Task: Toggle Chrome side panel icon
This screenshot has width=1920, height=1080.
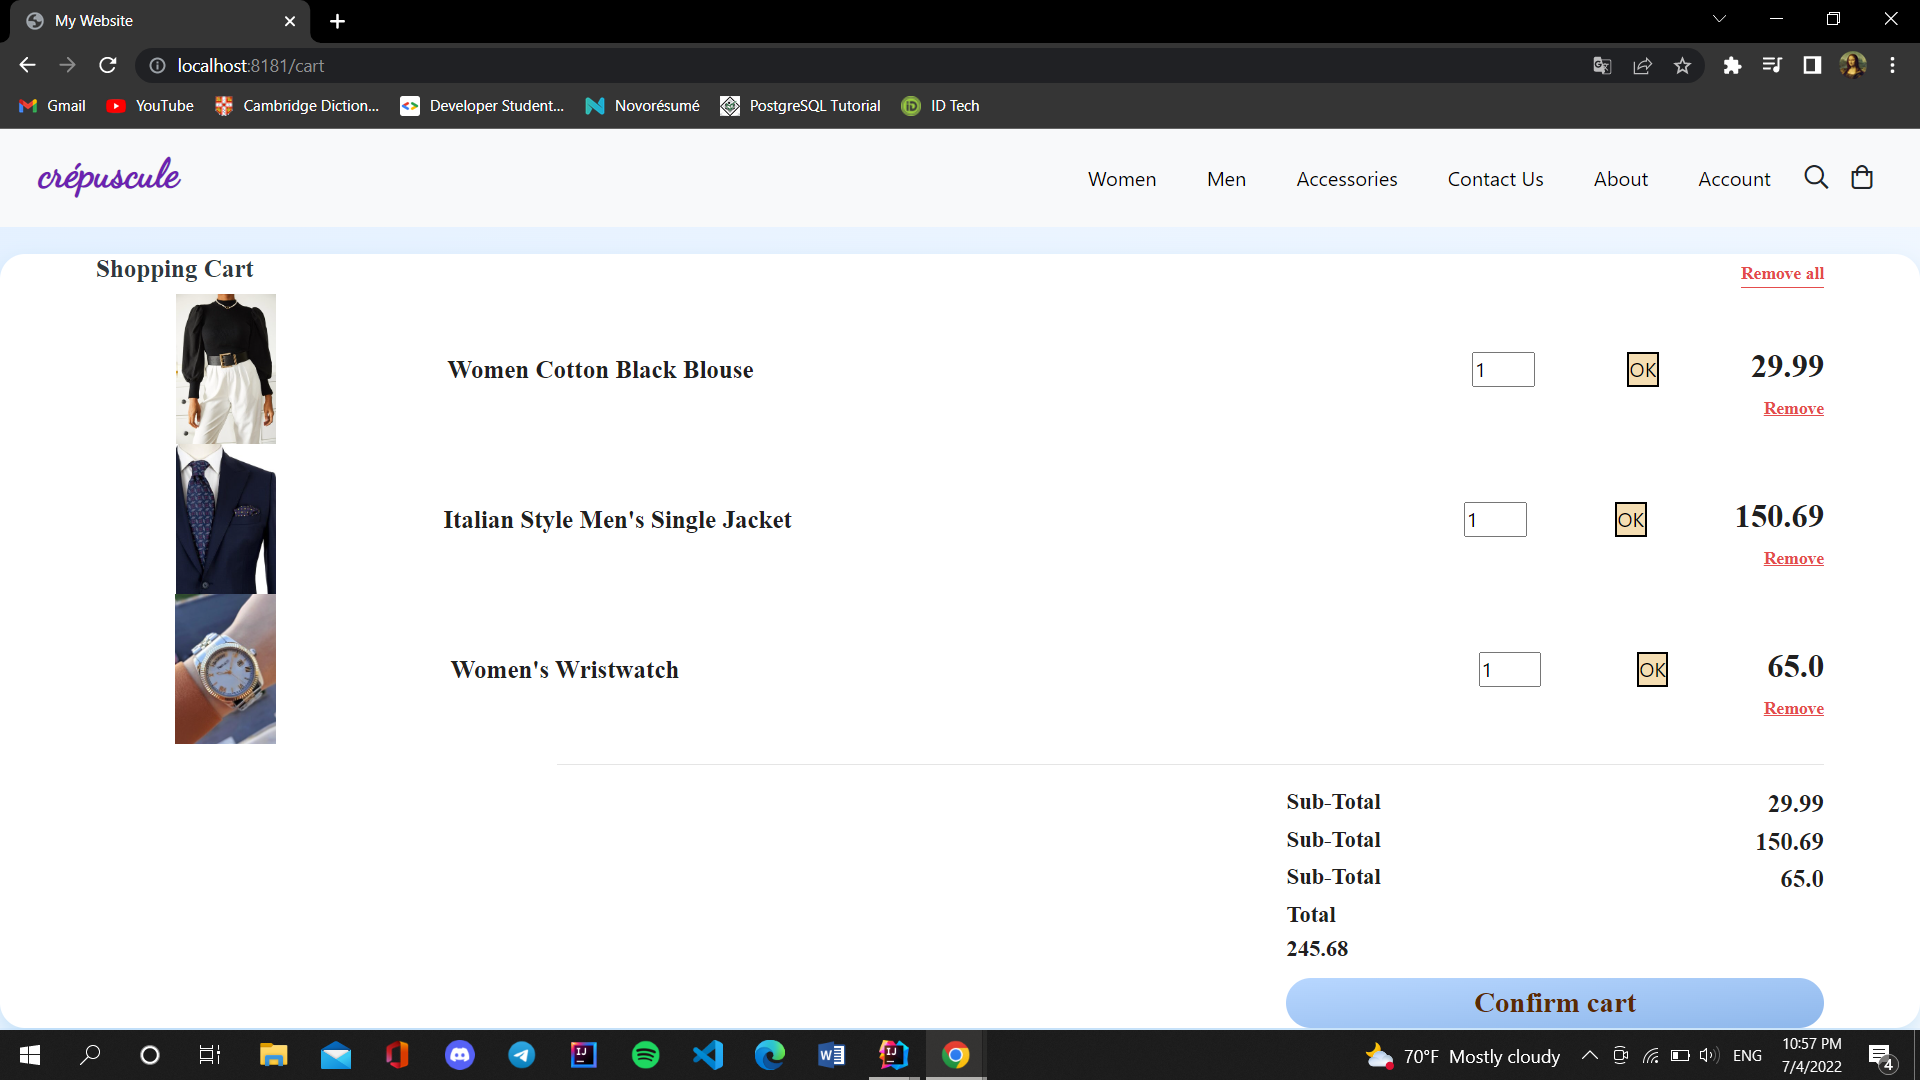Action: (x=1812, y=66)
